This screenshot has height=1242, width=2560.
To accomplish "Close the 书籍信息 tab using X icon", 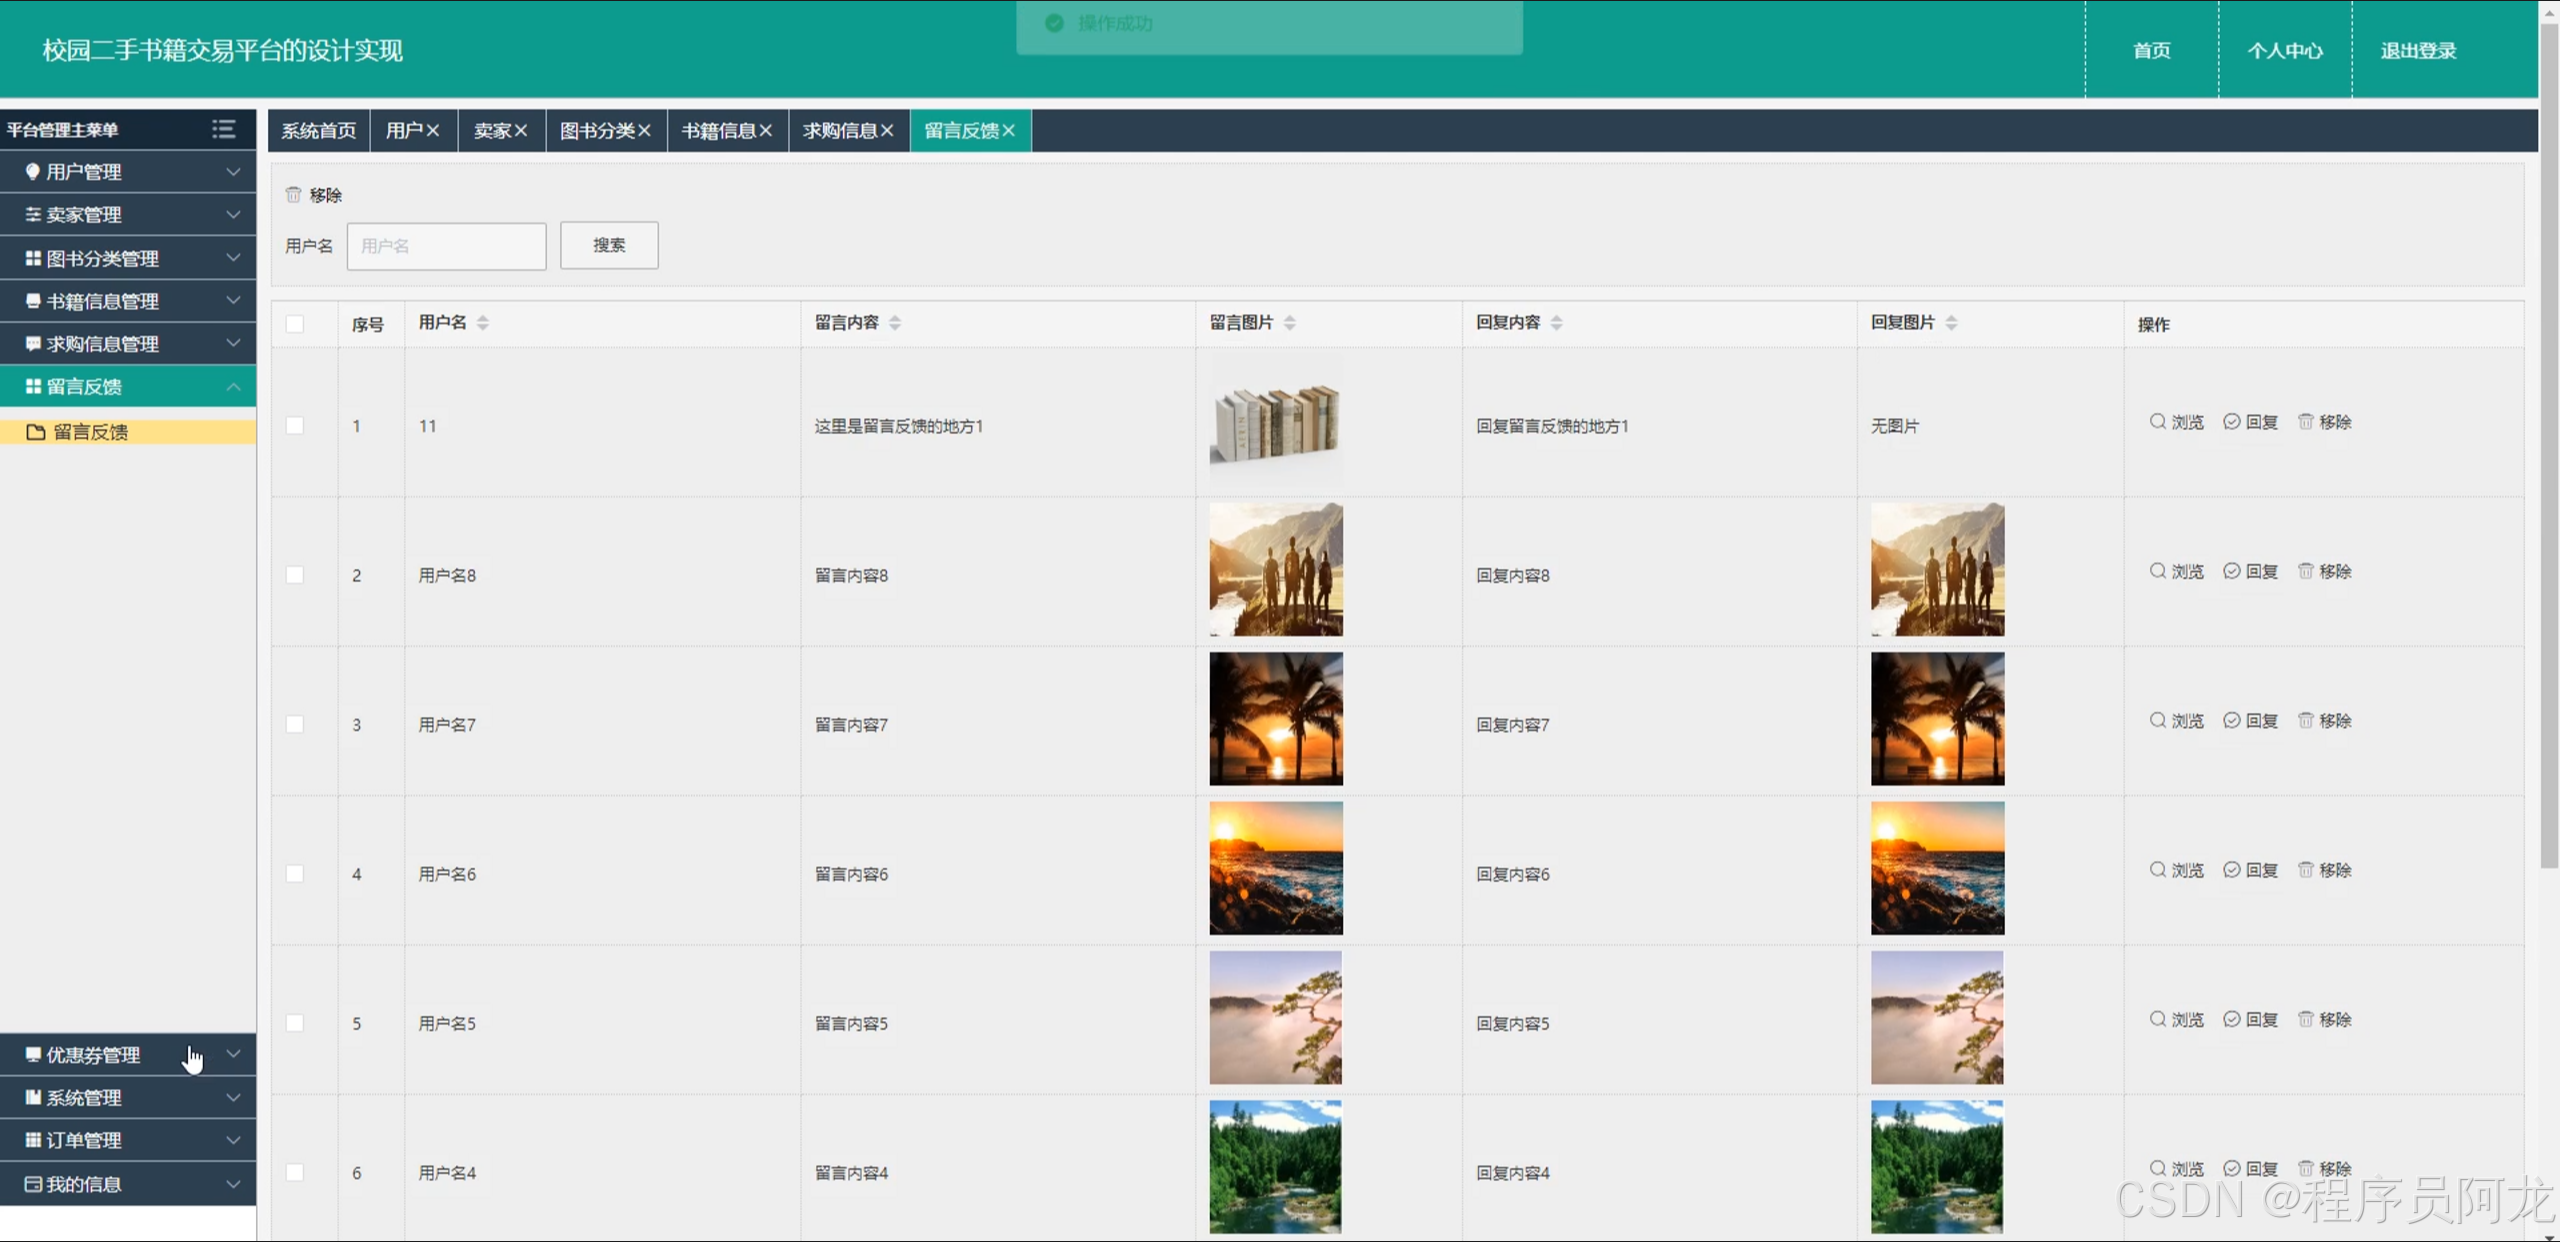I will [x=766, y=131].
